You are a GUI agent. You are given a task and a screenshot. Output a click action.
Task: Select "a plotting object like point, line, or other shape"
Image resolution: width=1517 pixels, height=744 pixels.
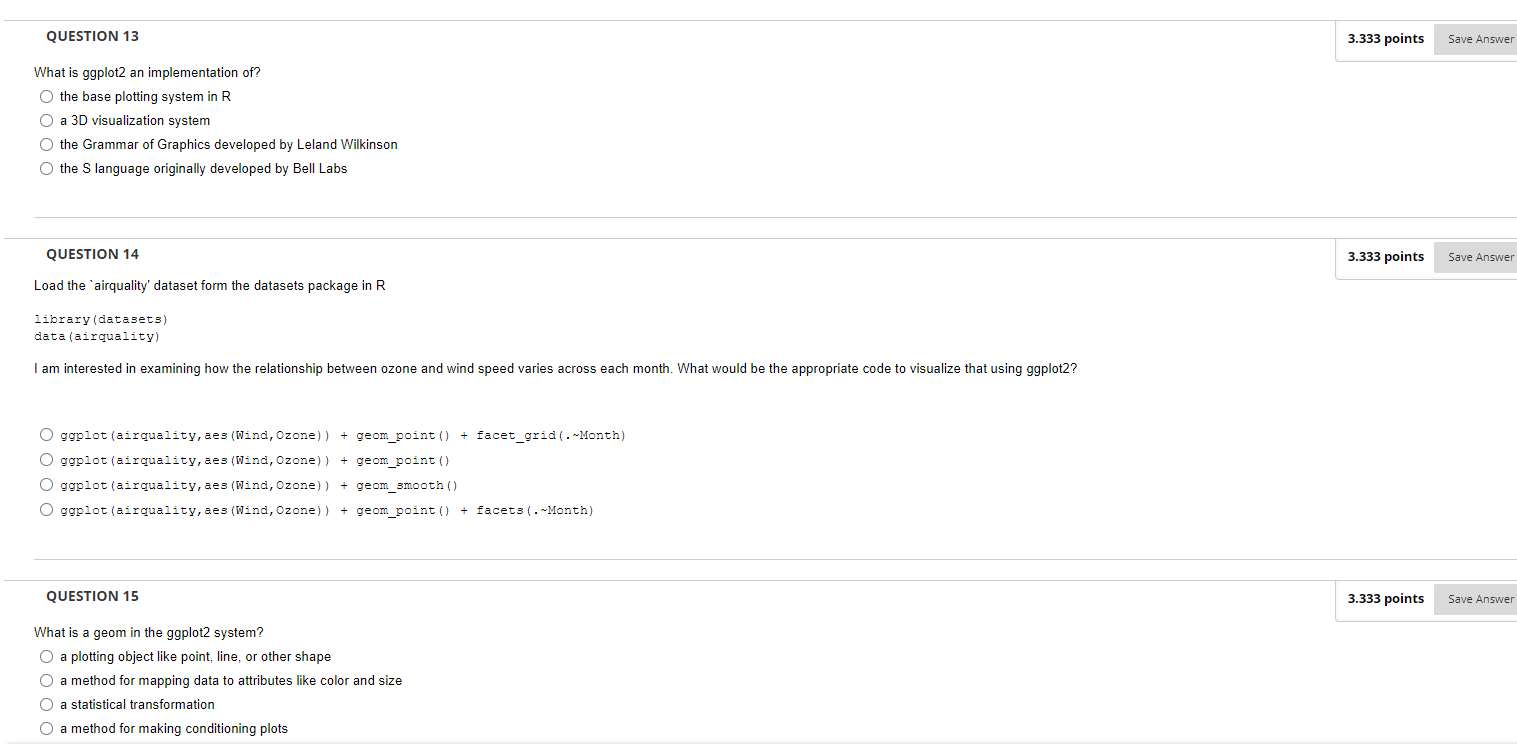[46, 656]
